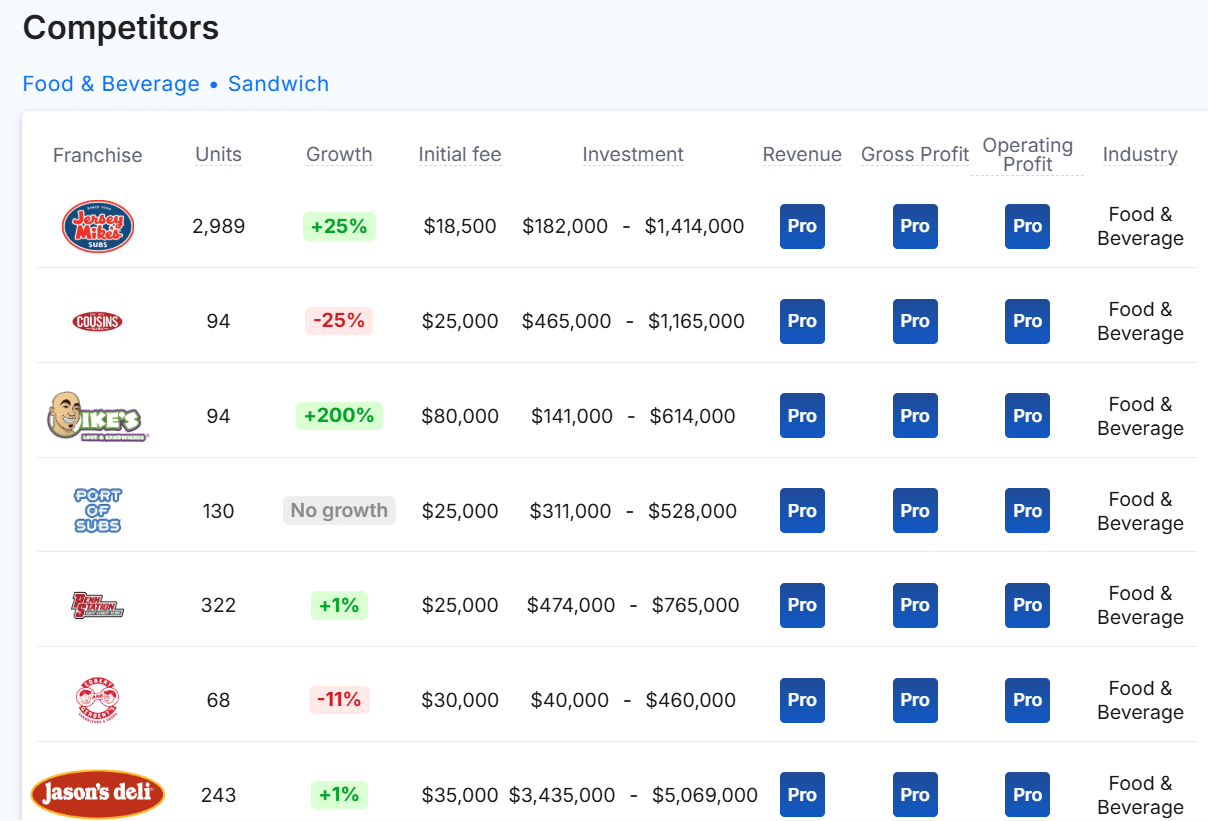1208x821 pixels.
Task: Click the Pro Operating Profit badge in the $465,000 investment row
Action: (x=1027, y=321)
